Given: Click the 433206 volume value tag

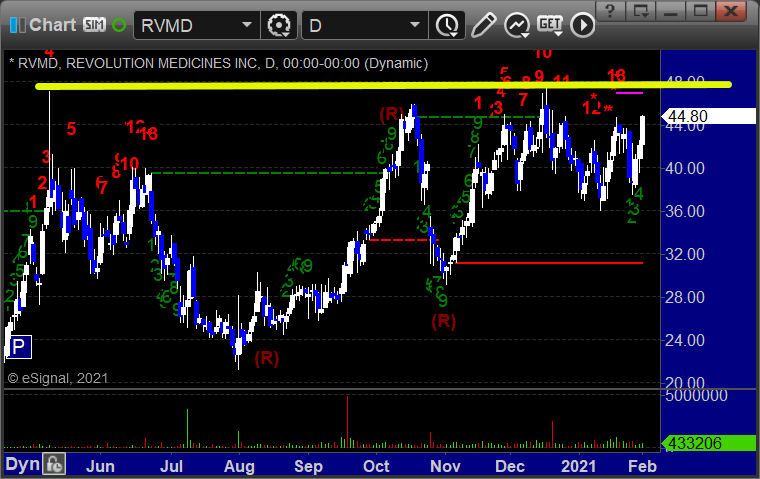Looking at the screenshot, I should (x=708, y=443).
